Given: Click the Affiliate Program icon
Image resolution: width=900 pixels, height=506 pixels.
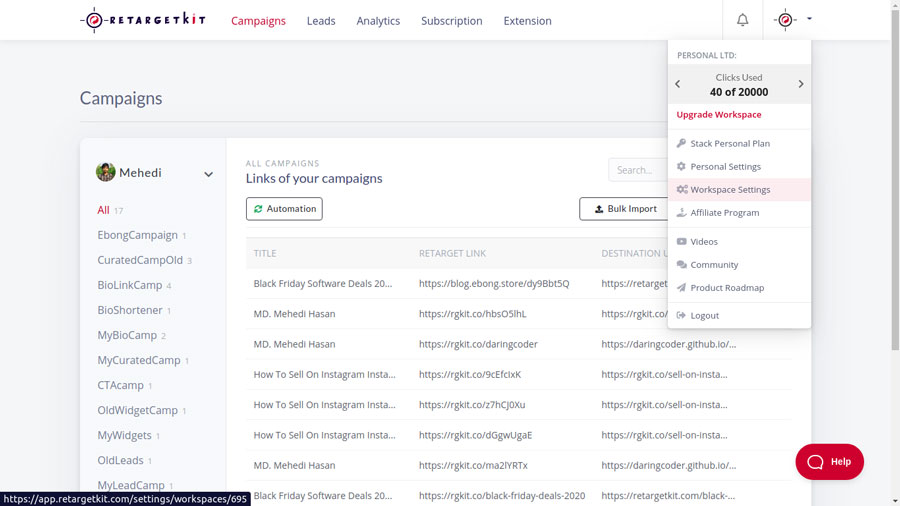Looking at the screenshot, I should point(681,212).
